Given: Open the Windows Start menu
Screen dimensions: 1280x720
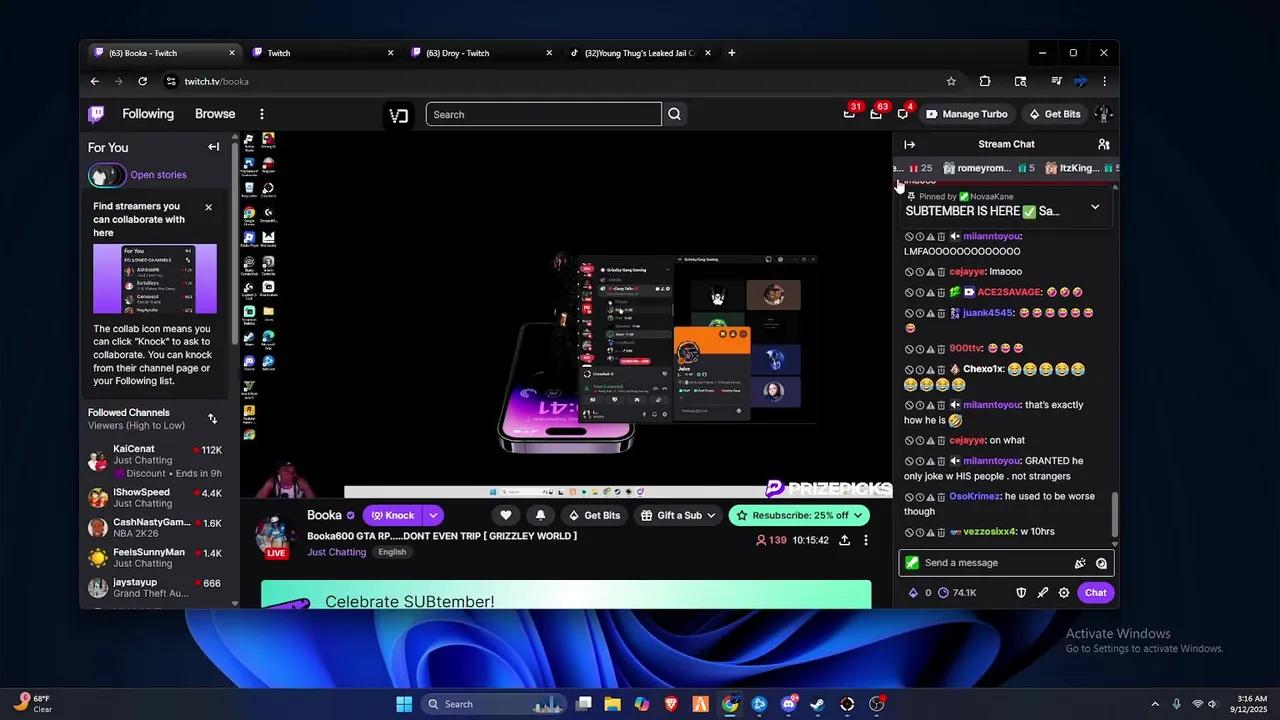Looking at the screenshot, I should coord(404,704).
